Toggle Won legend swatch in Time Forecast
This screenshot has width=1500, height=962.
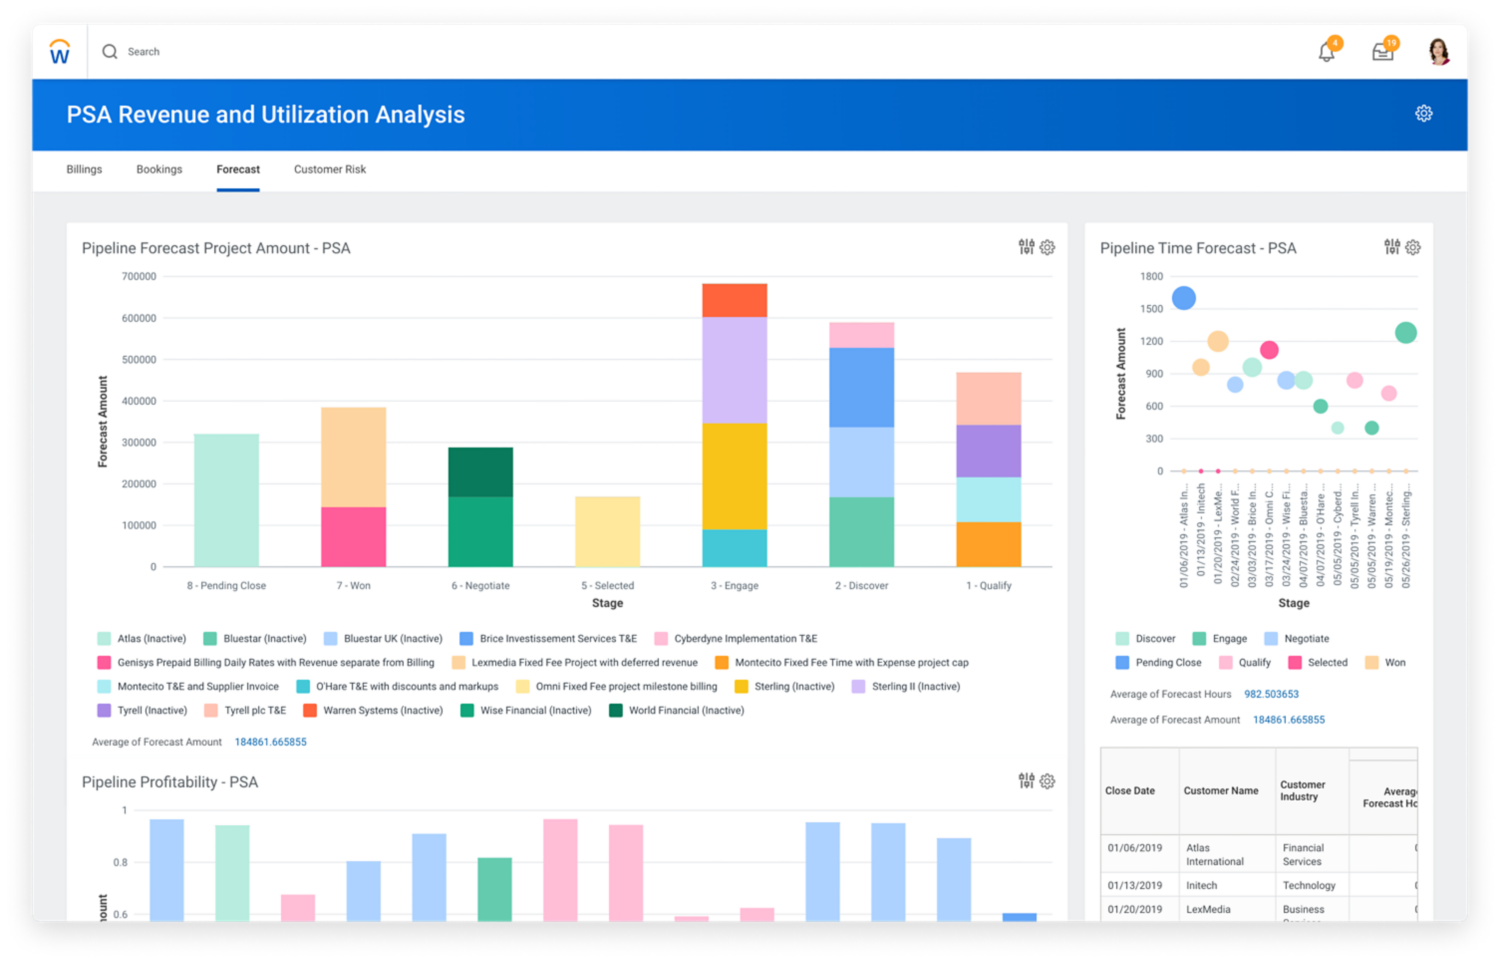[x=1372, y=663]
